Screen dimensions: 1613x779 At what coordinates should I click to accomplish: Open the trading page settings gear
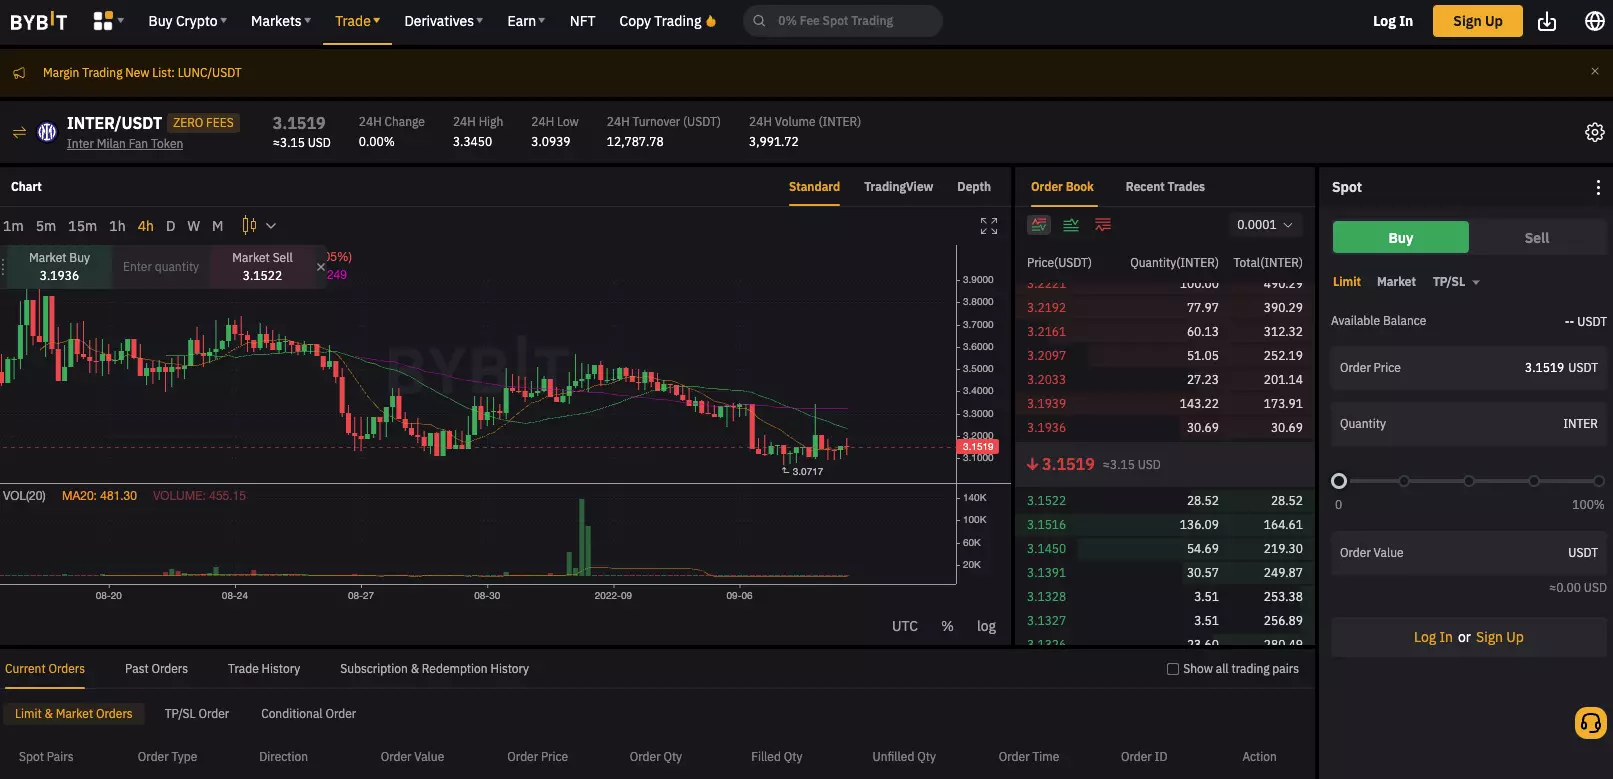pos(1595,132)
